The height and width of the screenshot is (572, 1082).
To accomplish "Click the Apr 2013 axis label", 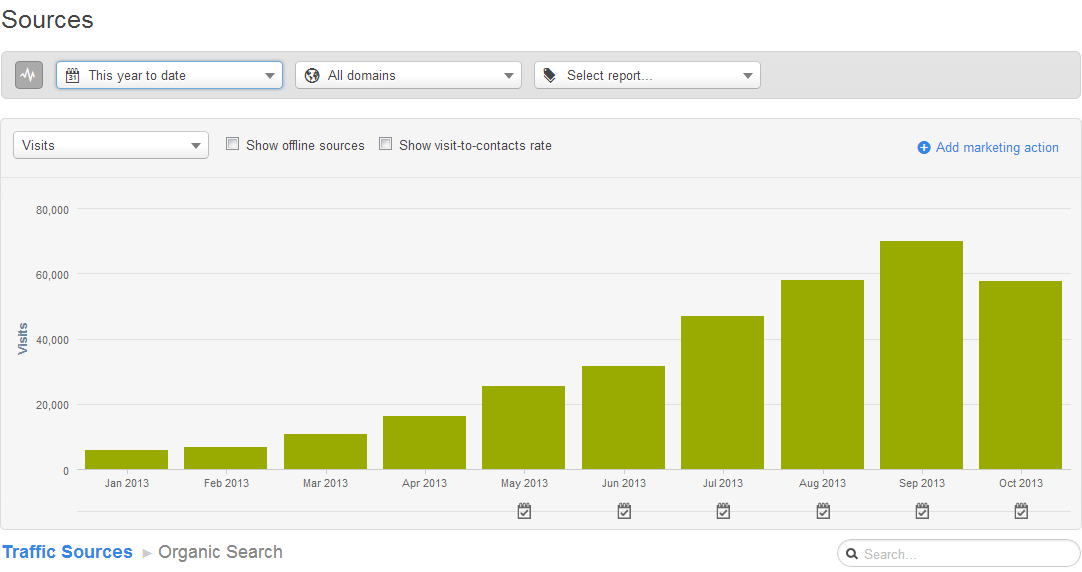I will (424, 483).
